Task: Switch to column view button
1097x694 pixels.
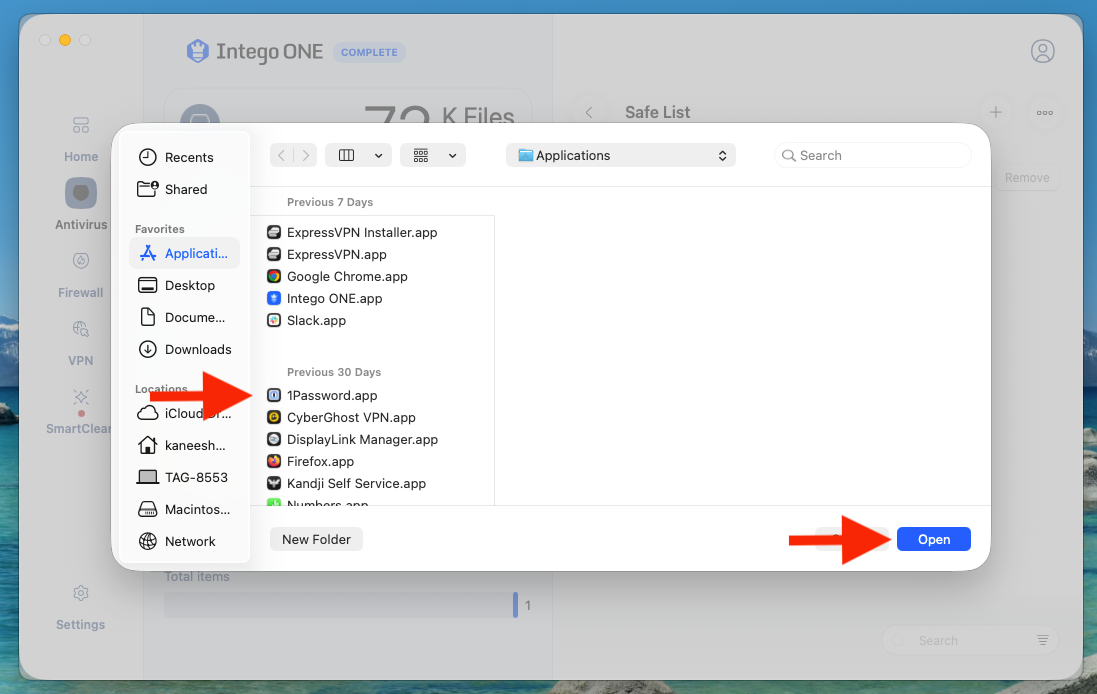Action: click(x=346, y=155)
